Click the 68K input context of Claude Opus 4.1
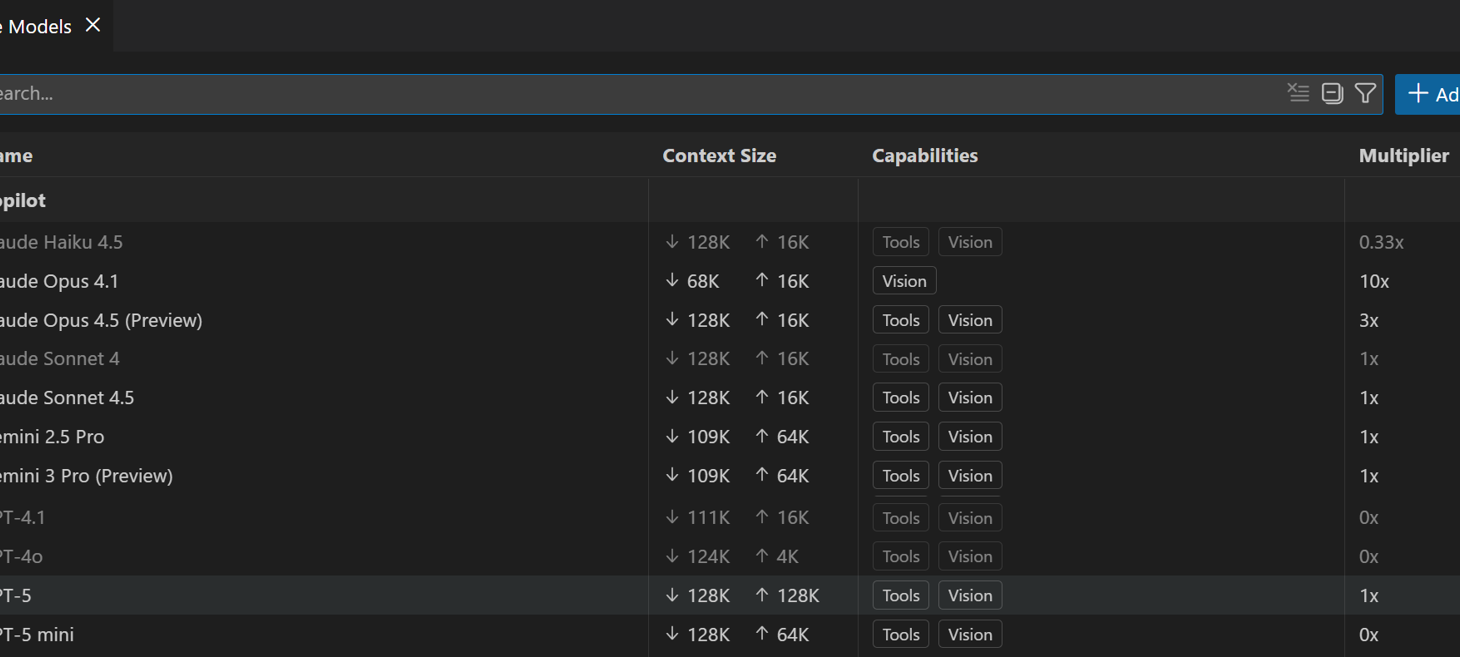Image resolution: width=1460 pixels, height=657 pixels. (x=692, y=281)
